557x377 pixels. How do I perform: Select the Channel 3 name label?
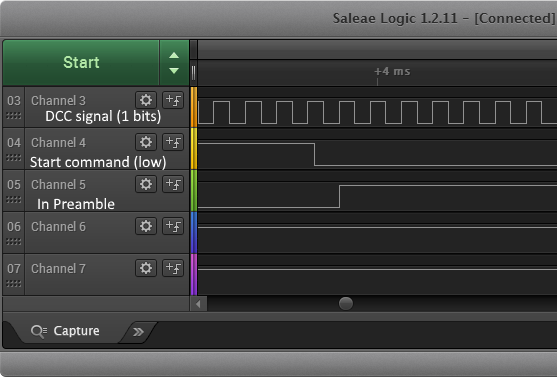point(58,101)
